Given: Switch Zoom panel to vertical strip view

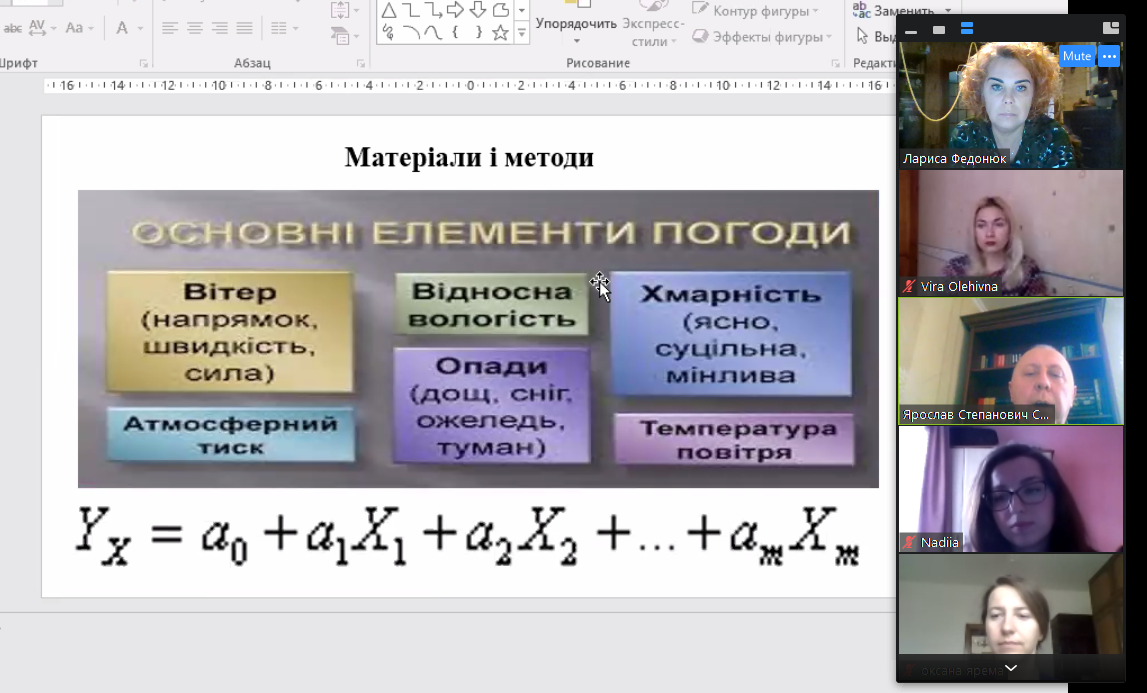Looking at the screenshot, I should click(967, 29).
